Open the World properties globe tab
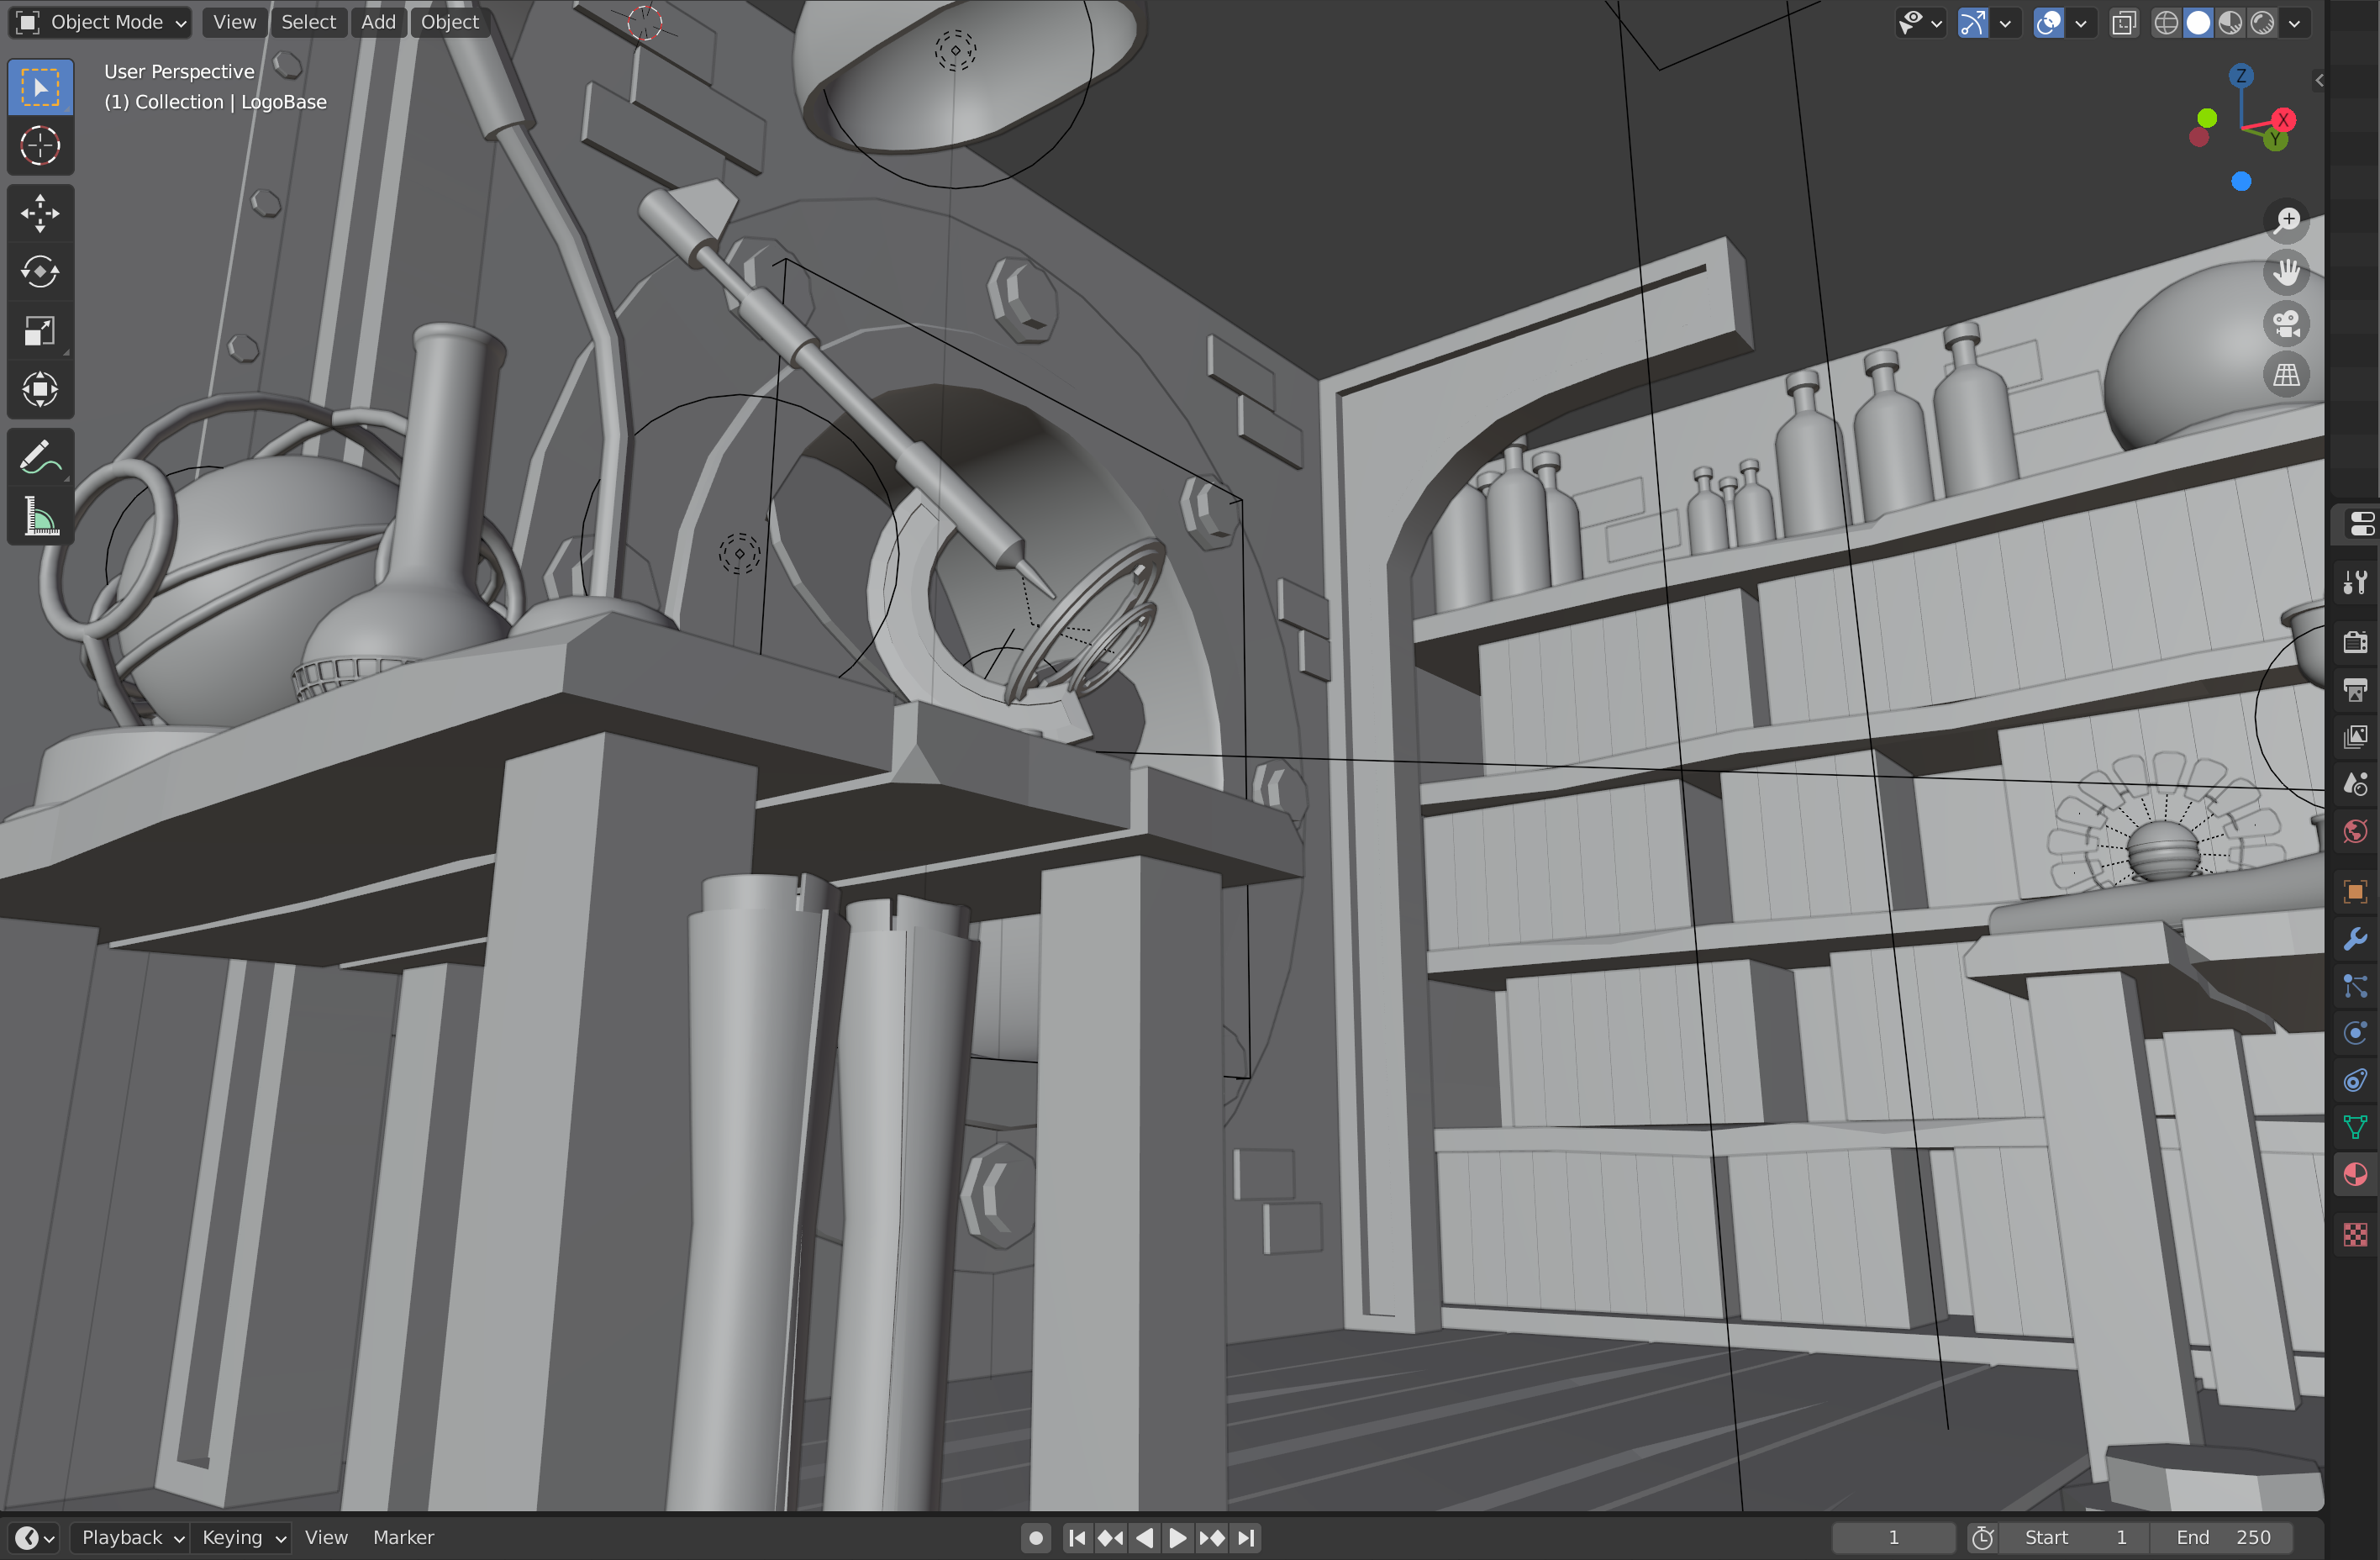Image resolution: width=2380 pixels, height=1560 pixels. tap(2355, 832)
